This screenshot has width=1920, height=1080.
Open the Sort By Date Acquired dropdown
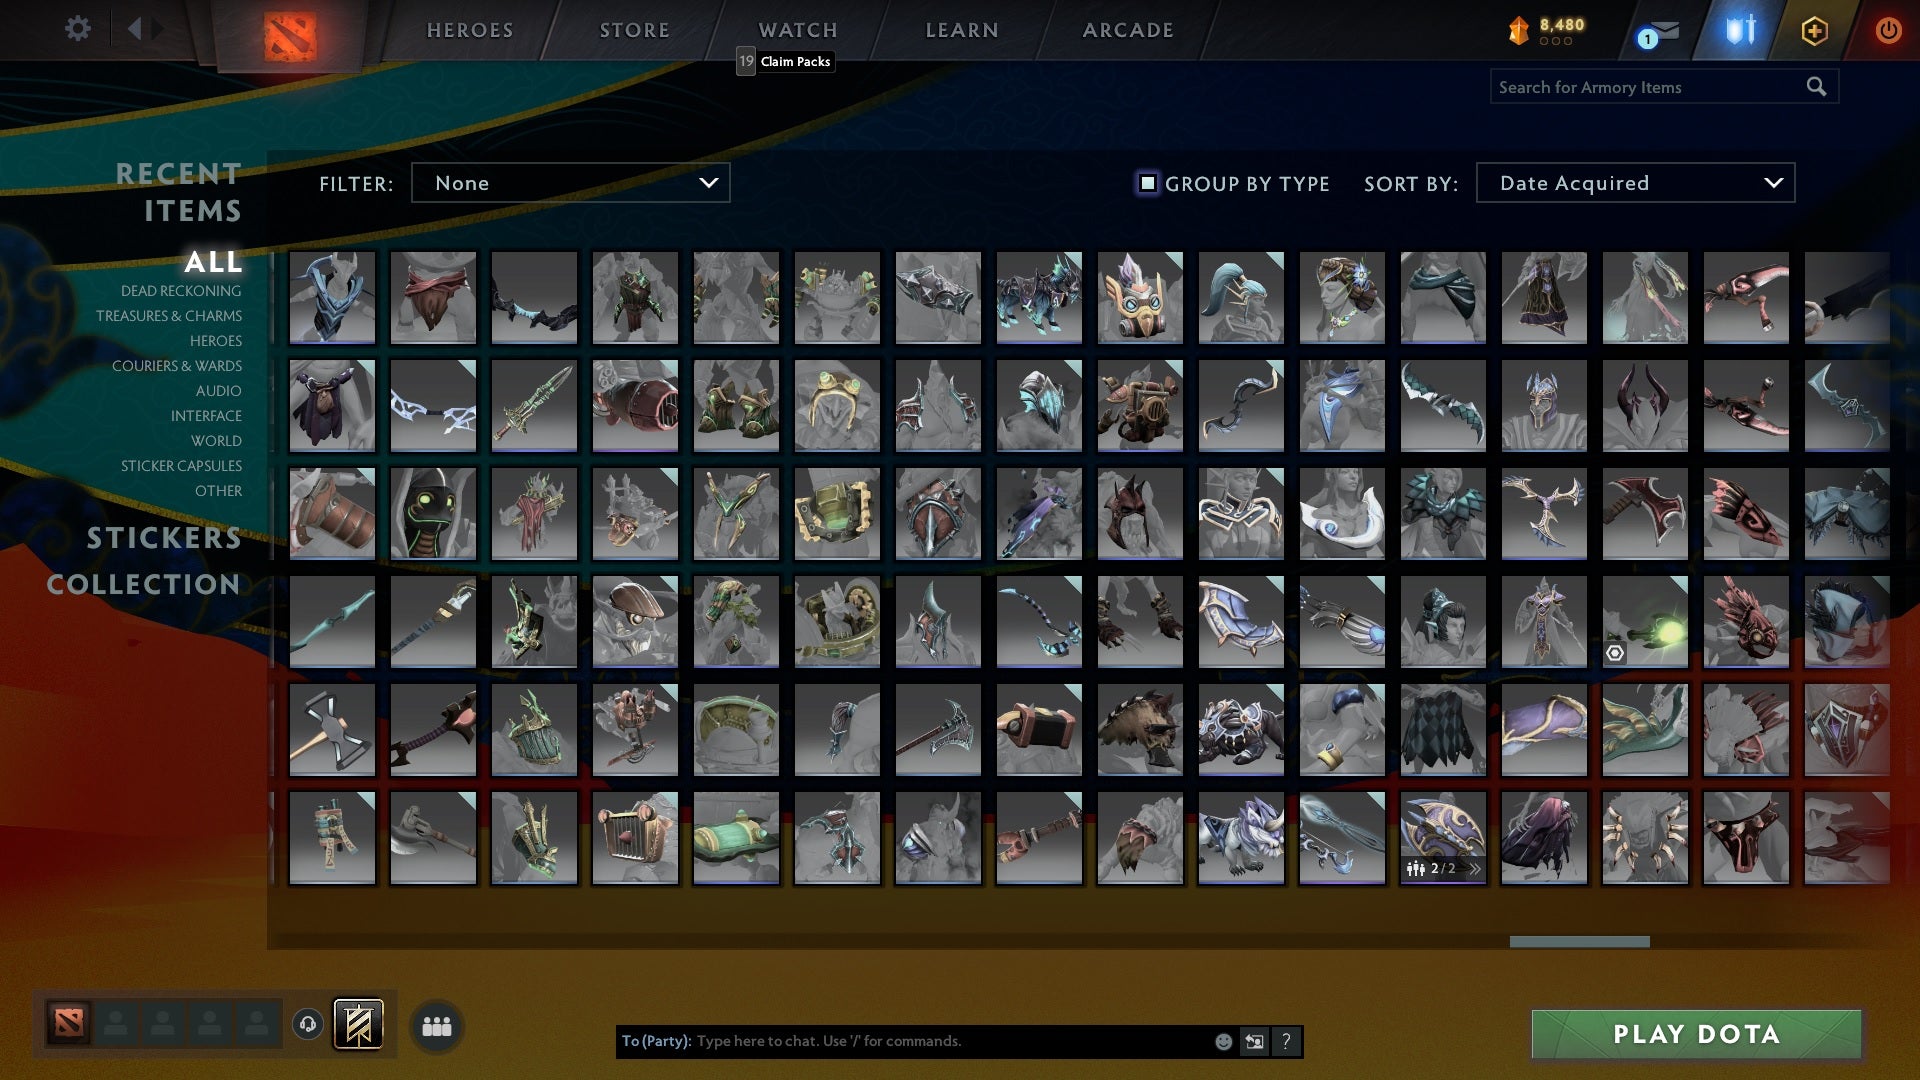[x=1635, y=183]
